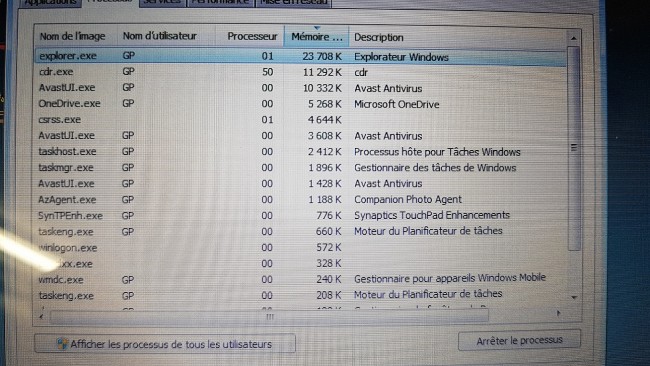Select the cdr.exe process row

tap(301, 72)
